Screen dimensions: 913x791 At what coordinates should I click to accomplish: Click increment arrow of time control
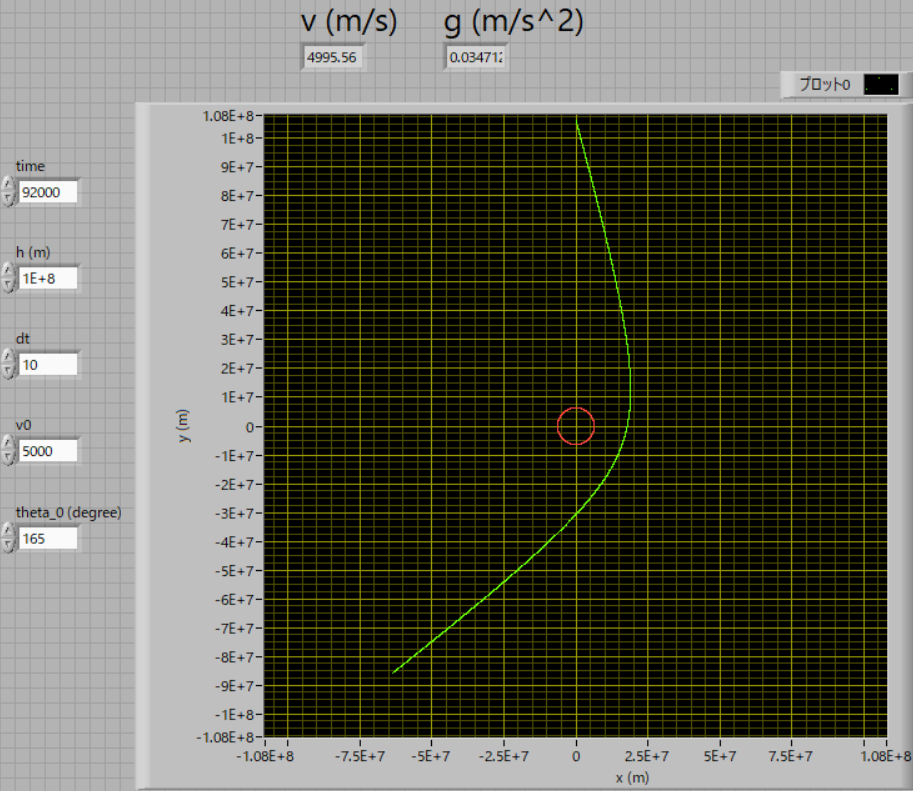pyautogui.click(x=8, y=185)
